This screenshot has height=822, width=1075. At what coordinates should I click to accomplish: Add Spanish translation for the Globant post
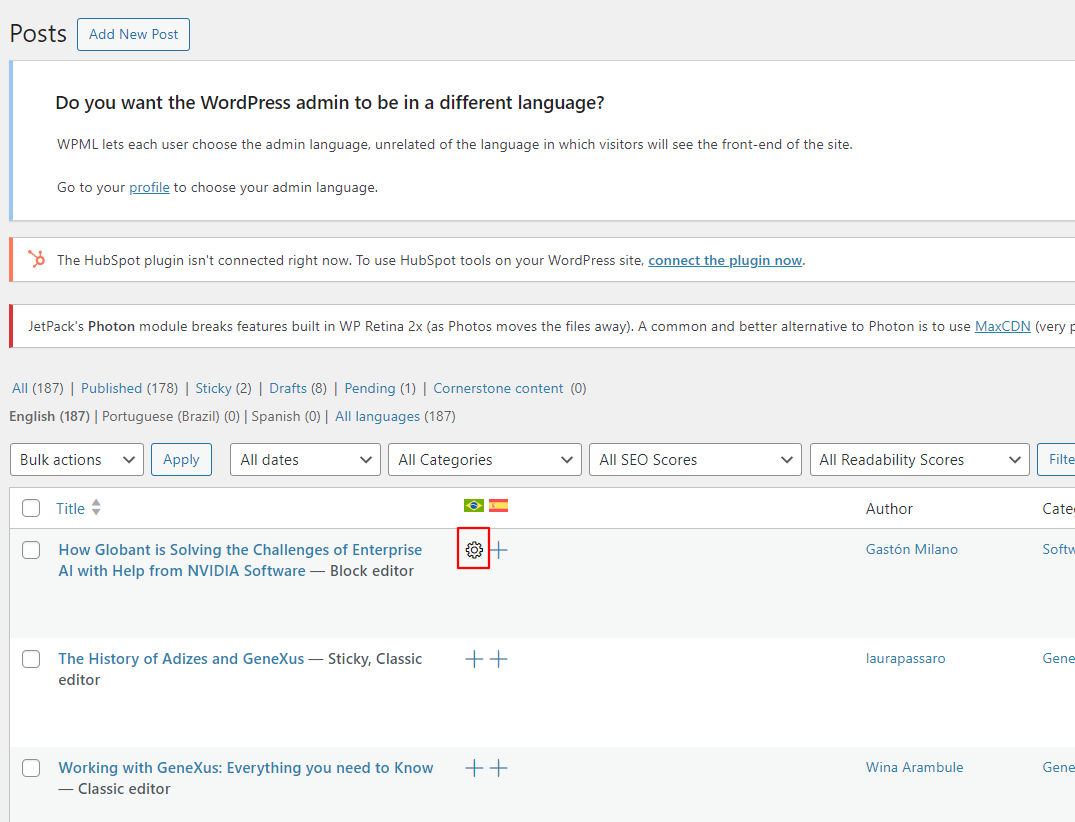pyautogui.click(x=499, y=549)
